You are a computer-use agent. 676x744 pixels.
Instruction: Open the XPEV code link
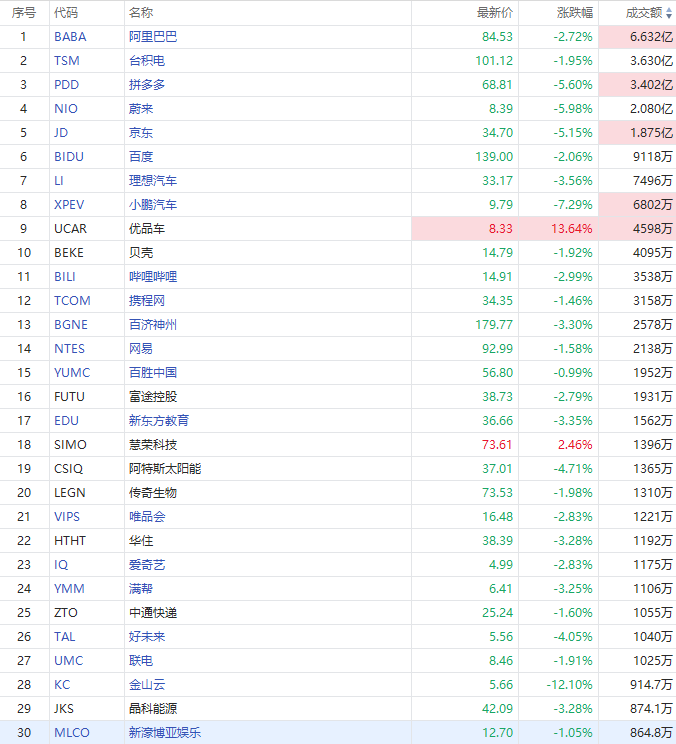69,205
